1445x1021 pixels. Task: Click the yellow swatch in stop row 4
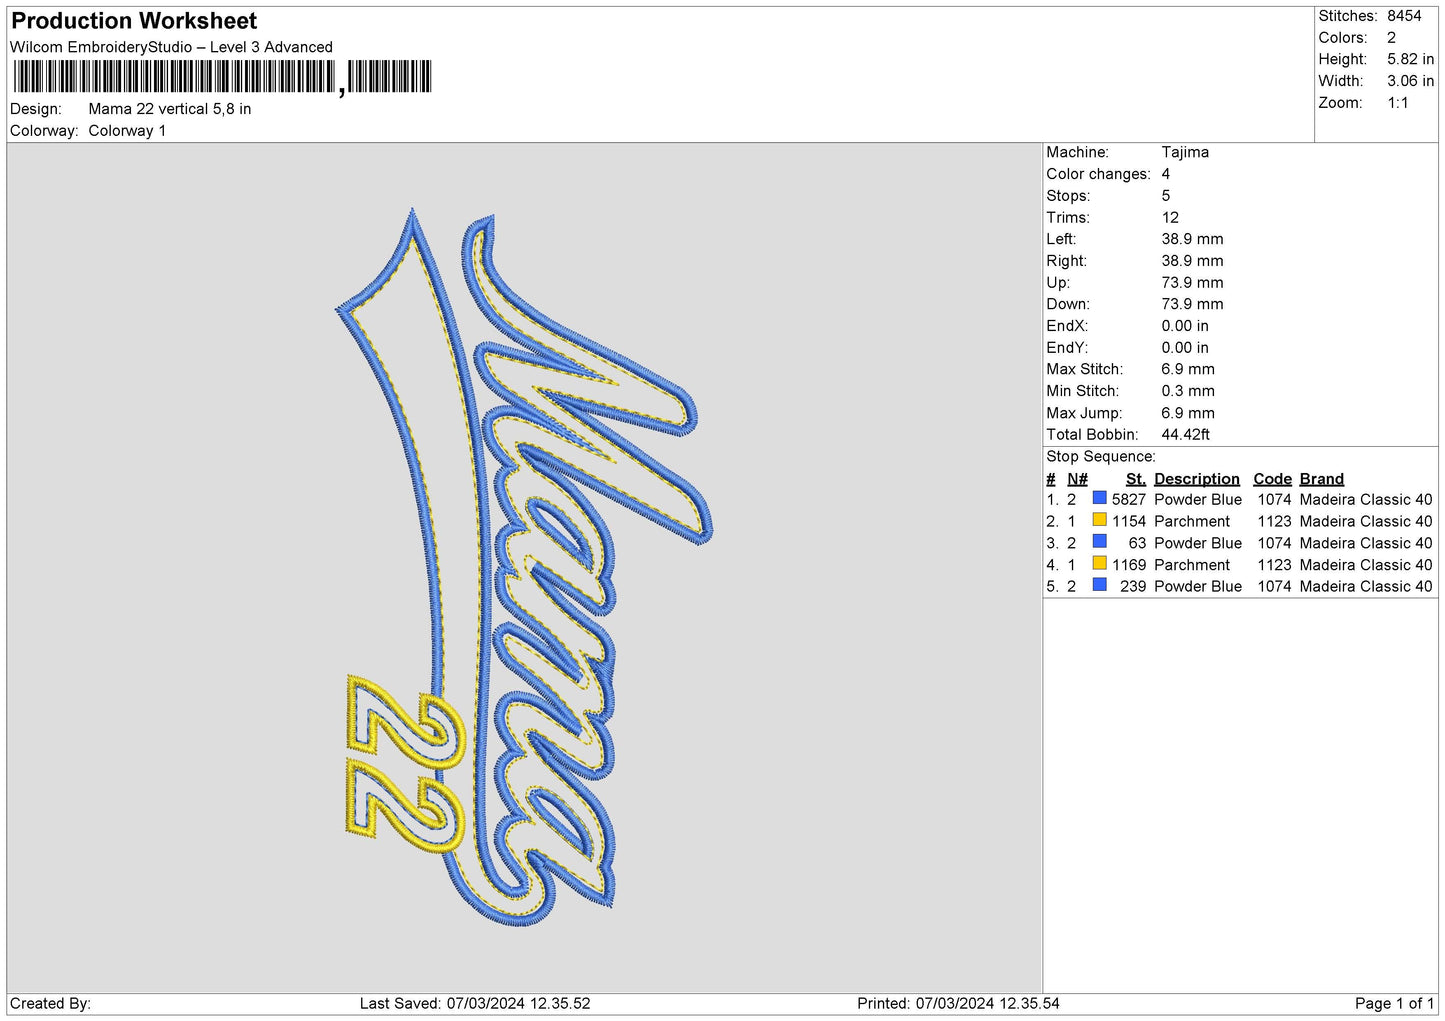[1099, 563]
